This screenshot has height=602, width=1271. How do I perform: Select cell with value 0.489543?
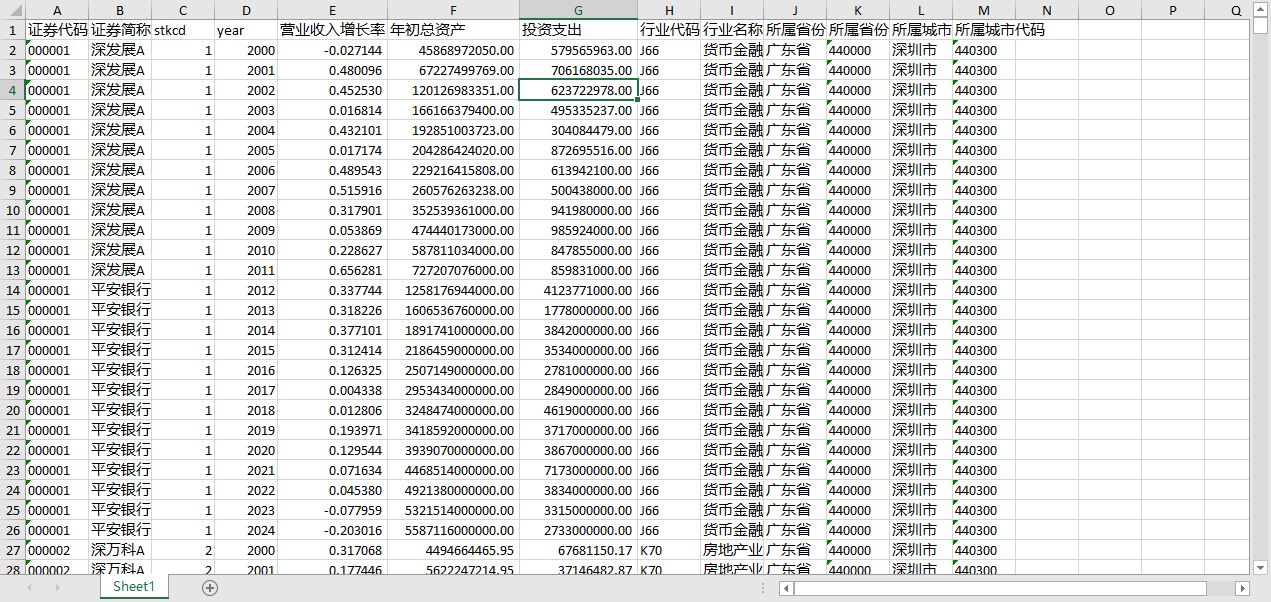[333, 170]
